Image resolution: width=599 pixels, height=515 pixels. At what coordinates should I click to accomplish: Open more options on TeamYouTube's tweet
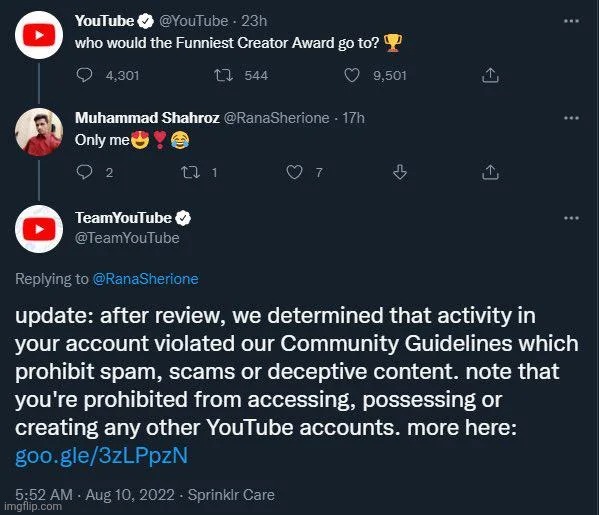click(x=571, y=218)
